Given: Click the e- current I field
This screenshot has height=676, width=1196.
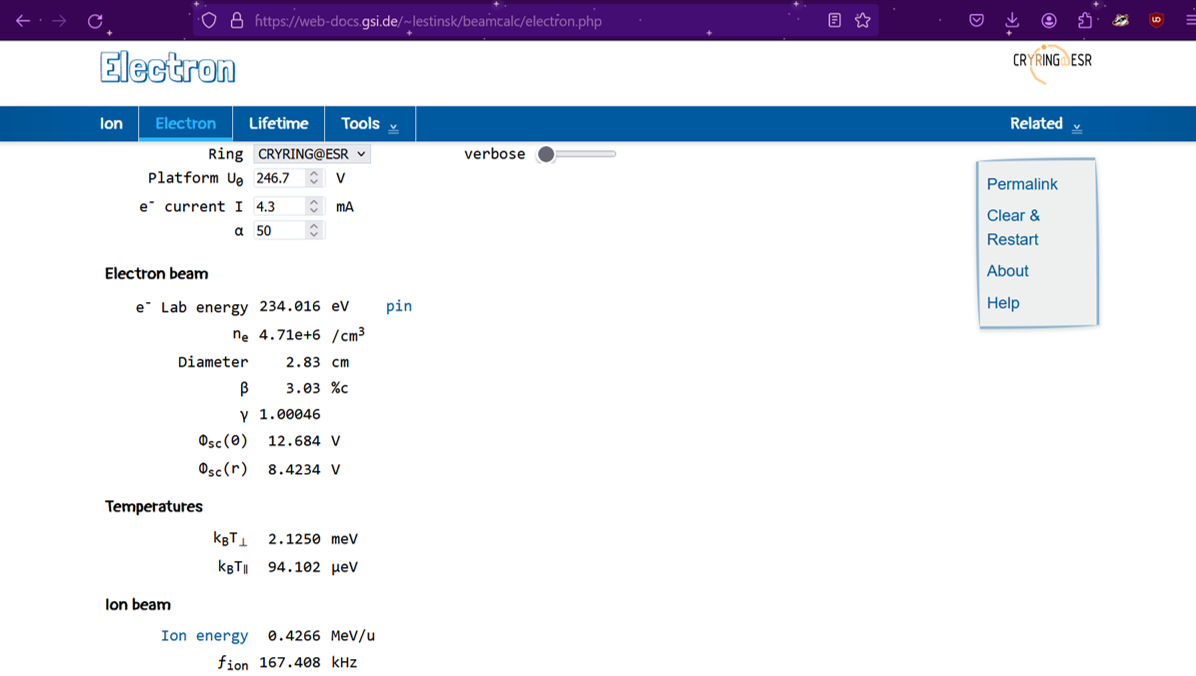Looking at the screenshot, I should point(281,207).
